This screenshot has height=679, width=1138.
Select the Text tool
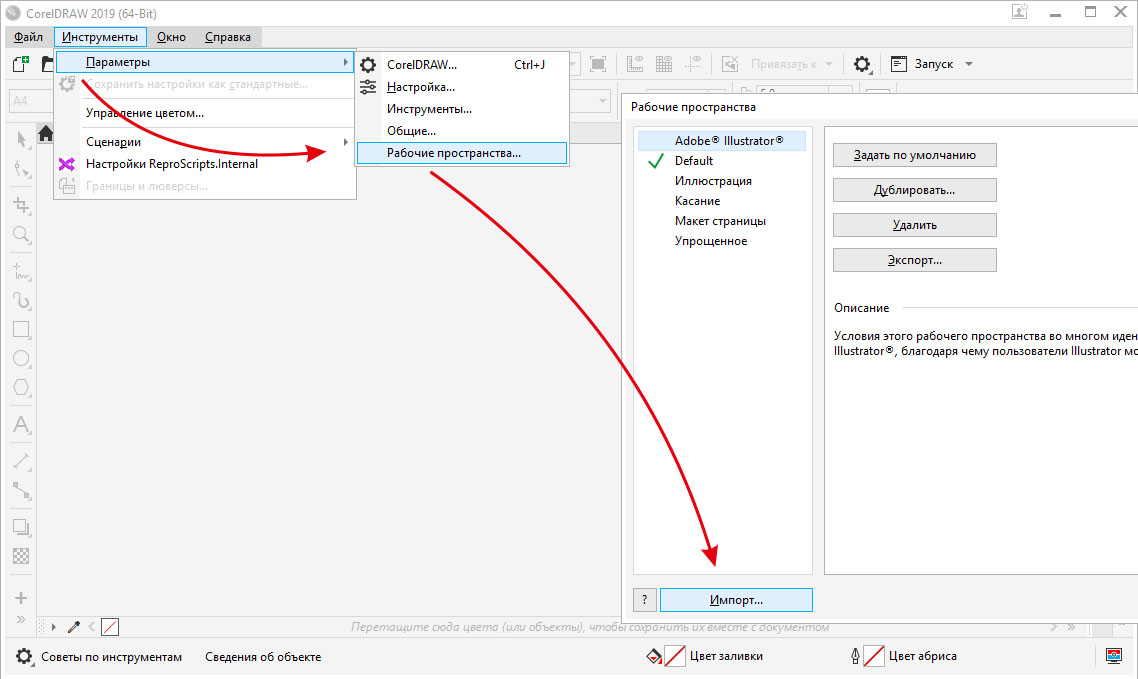22,424
